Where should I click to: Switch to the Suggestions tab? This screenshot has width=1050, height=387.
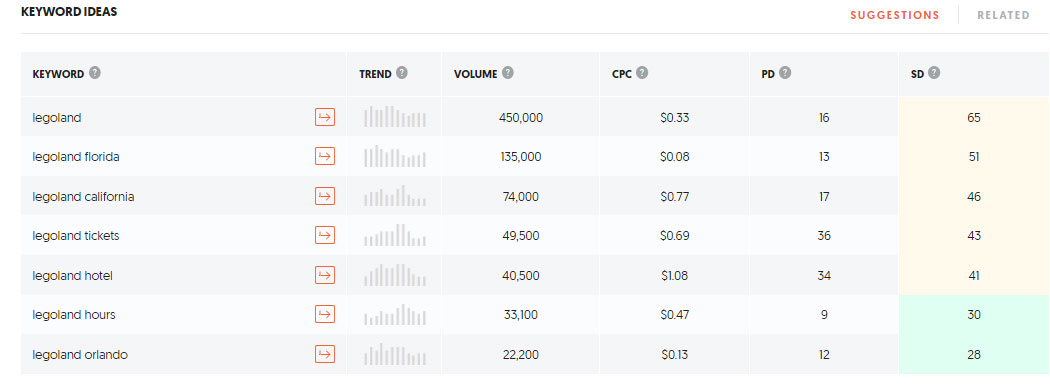pyautogui.click(x=895, y=15)
